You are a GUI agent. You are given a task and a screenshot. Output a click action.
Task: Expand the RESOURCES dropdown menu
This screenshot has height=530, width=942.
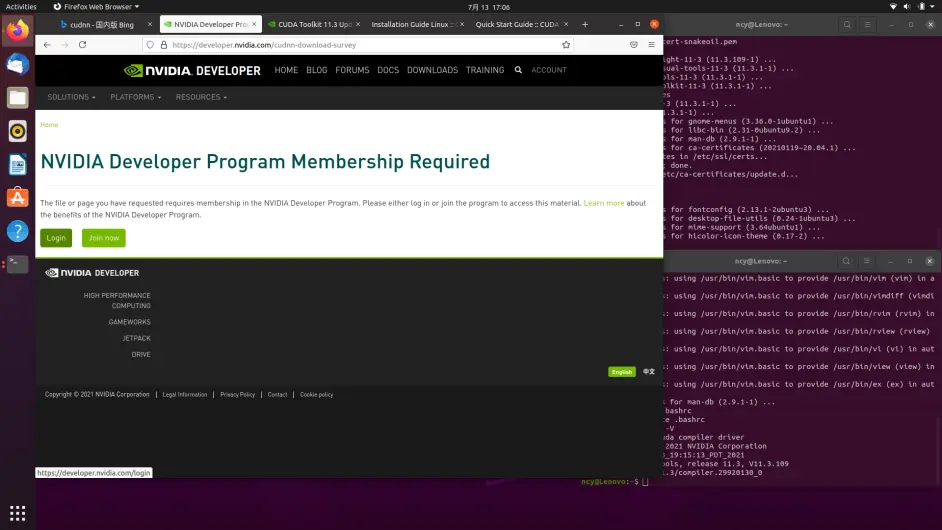[x=201, y=97]
